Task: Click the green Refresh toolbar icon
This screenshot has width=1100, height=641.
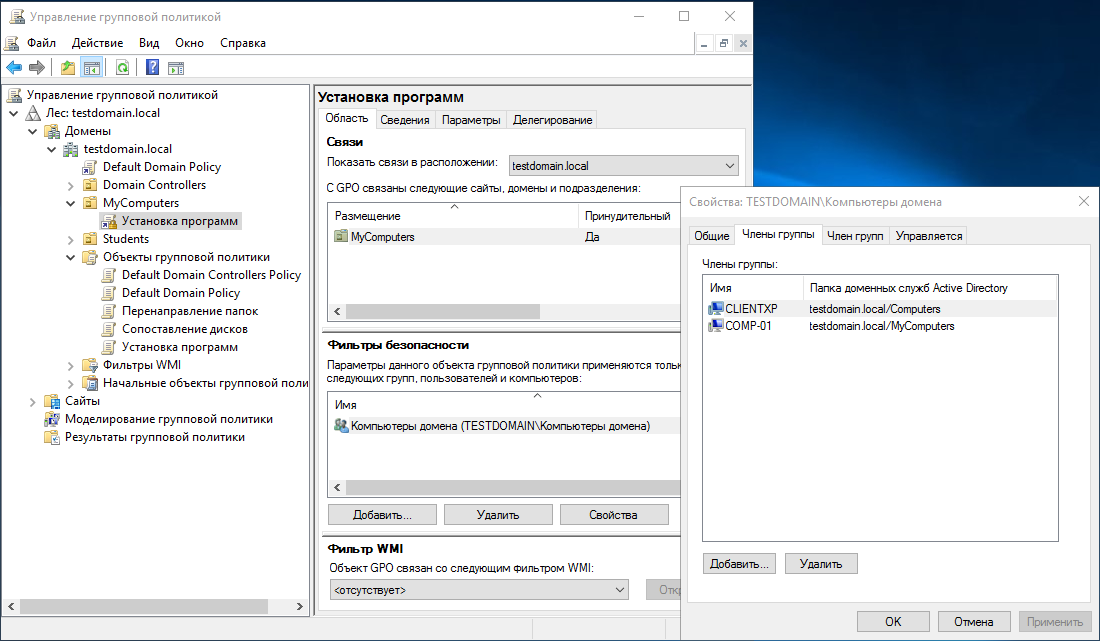Action: pyautogui.click(x=122, y=68)
